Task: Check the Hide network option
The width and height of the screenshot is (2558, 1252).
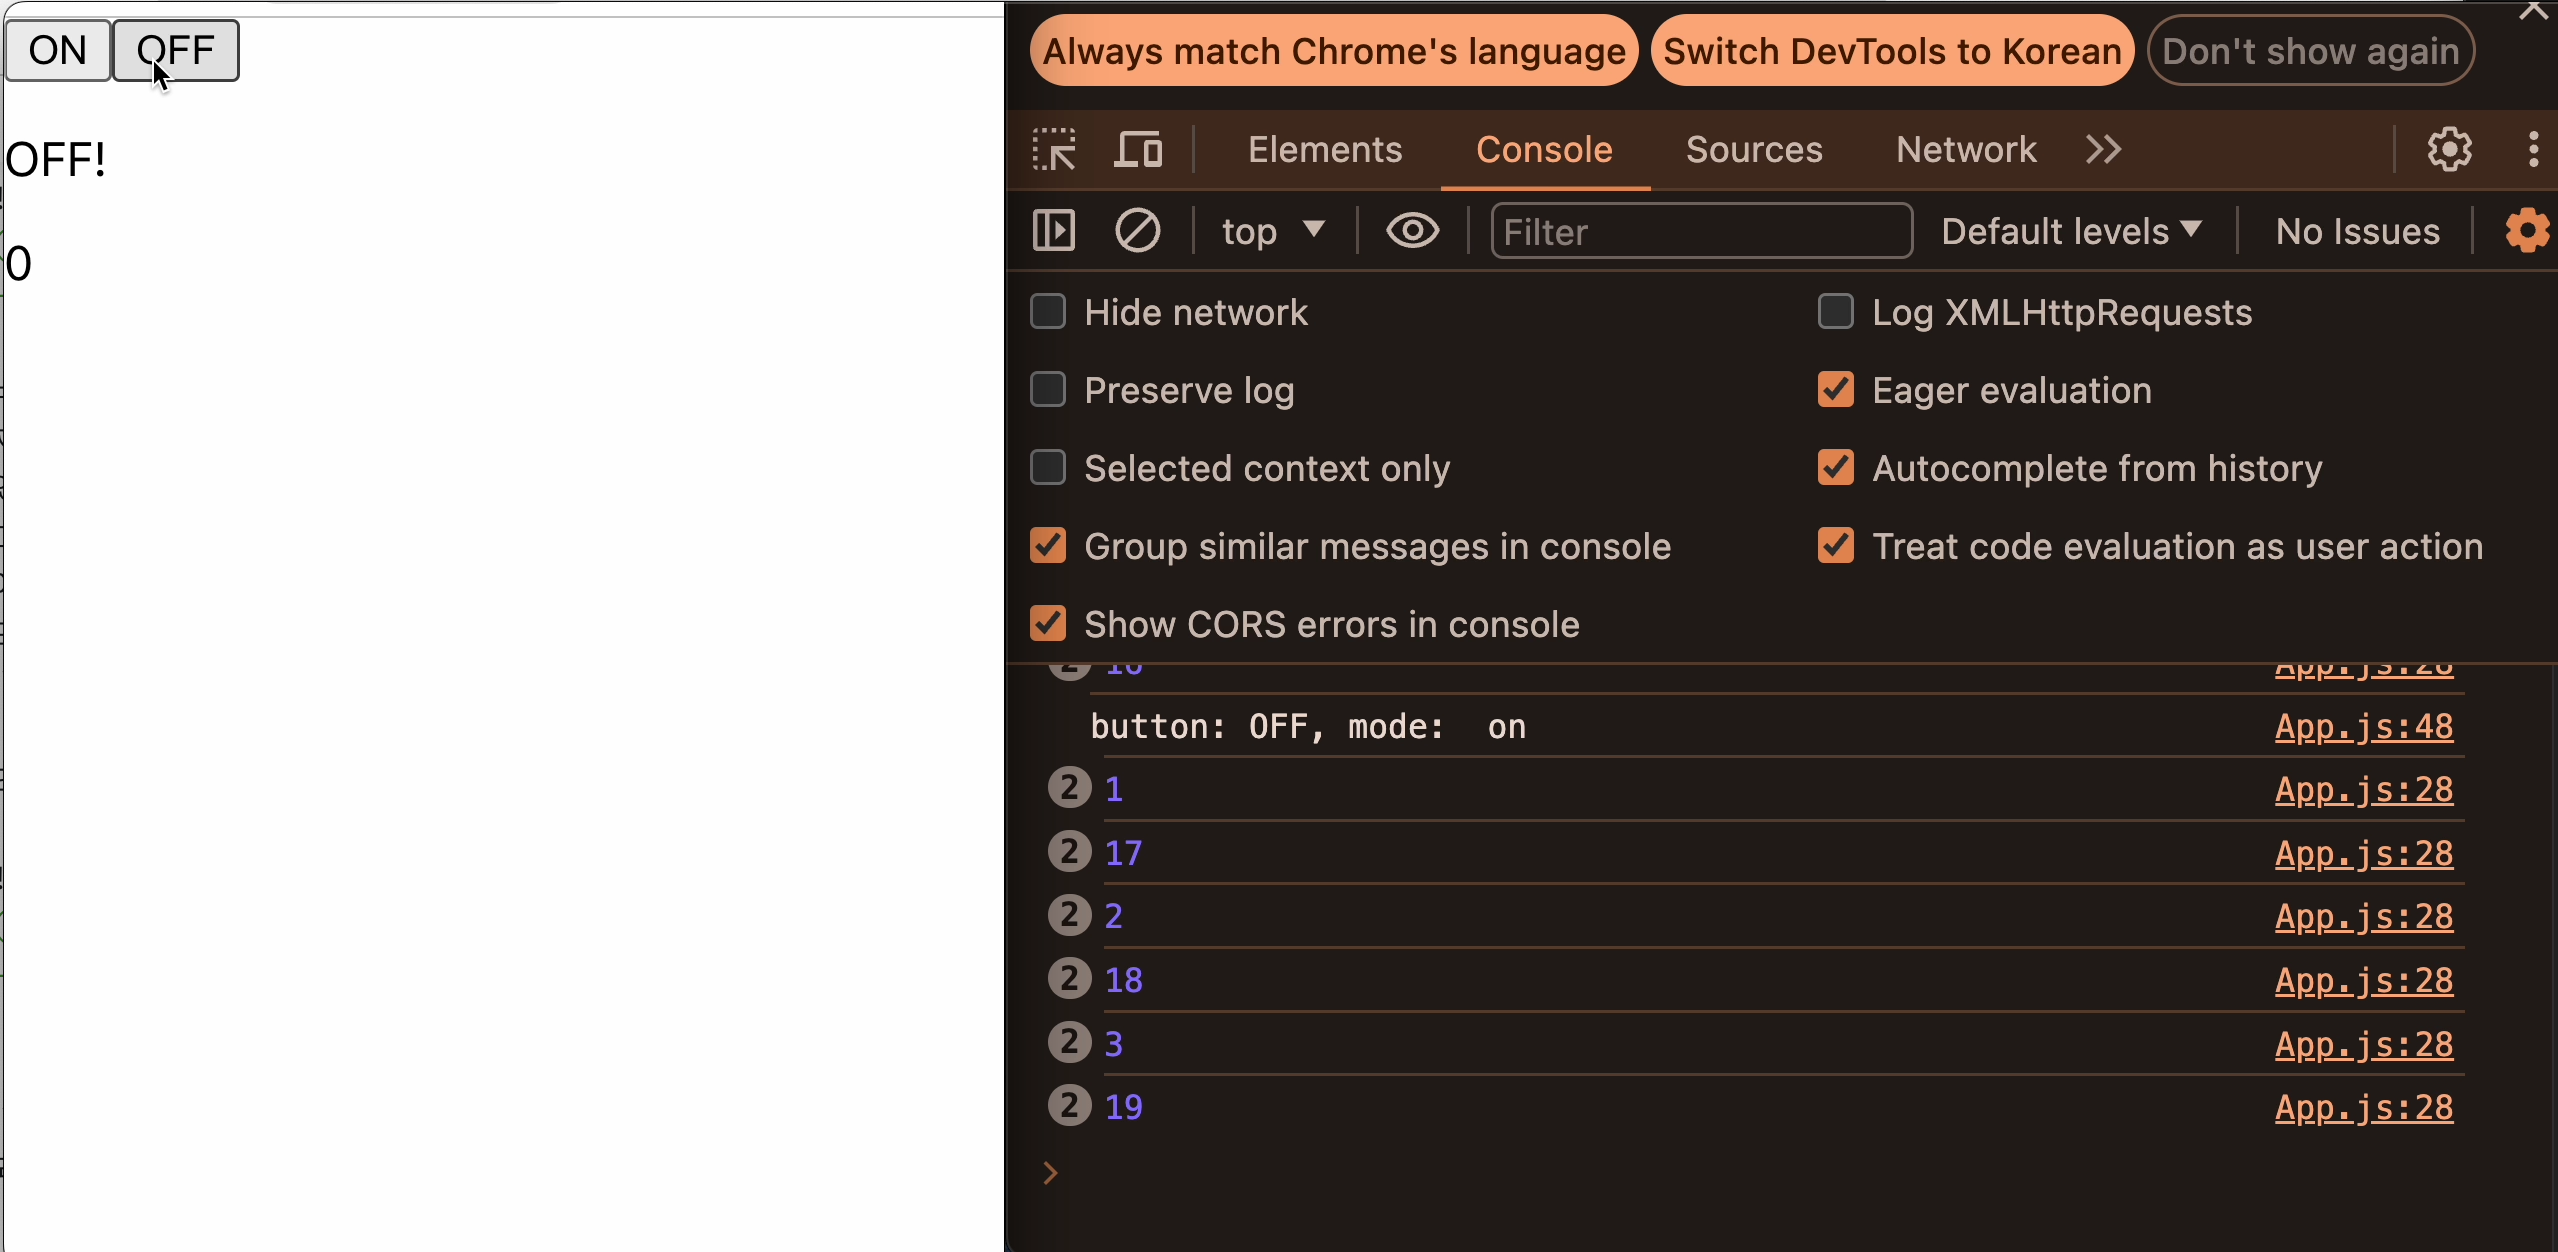Action: pyautogui.click(x=1048, y=312)
